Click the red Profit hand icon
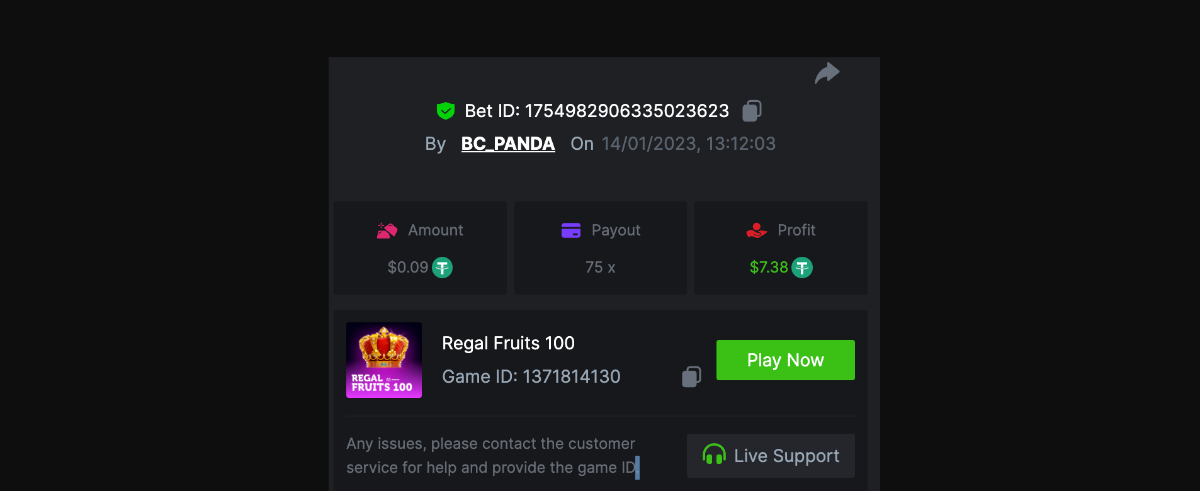This screenshot has height=491, width=1200. [x=756, y=230]
